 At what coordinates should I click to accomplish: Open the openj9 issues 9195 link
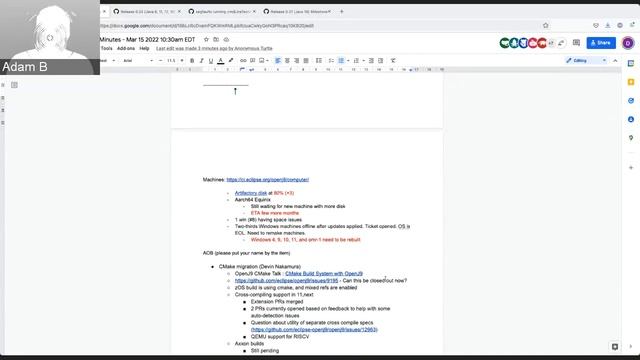(287, 281)
